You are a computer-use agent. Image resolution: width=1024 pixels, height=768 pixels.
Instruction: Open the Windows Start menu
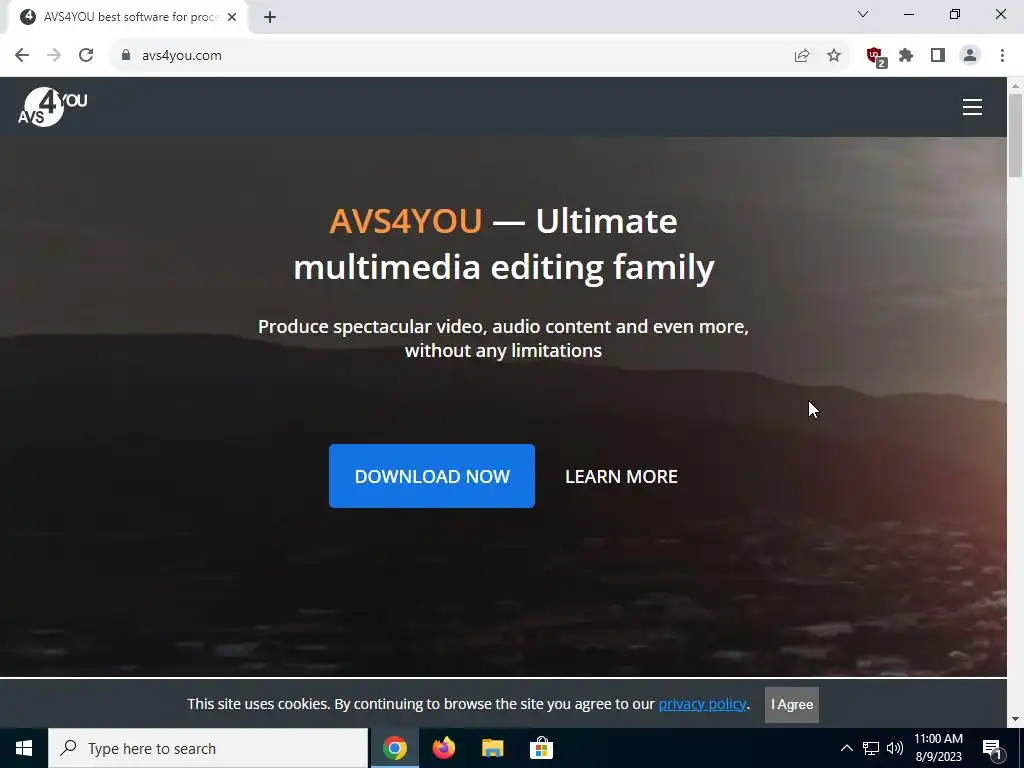click(24, 748)
